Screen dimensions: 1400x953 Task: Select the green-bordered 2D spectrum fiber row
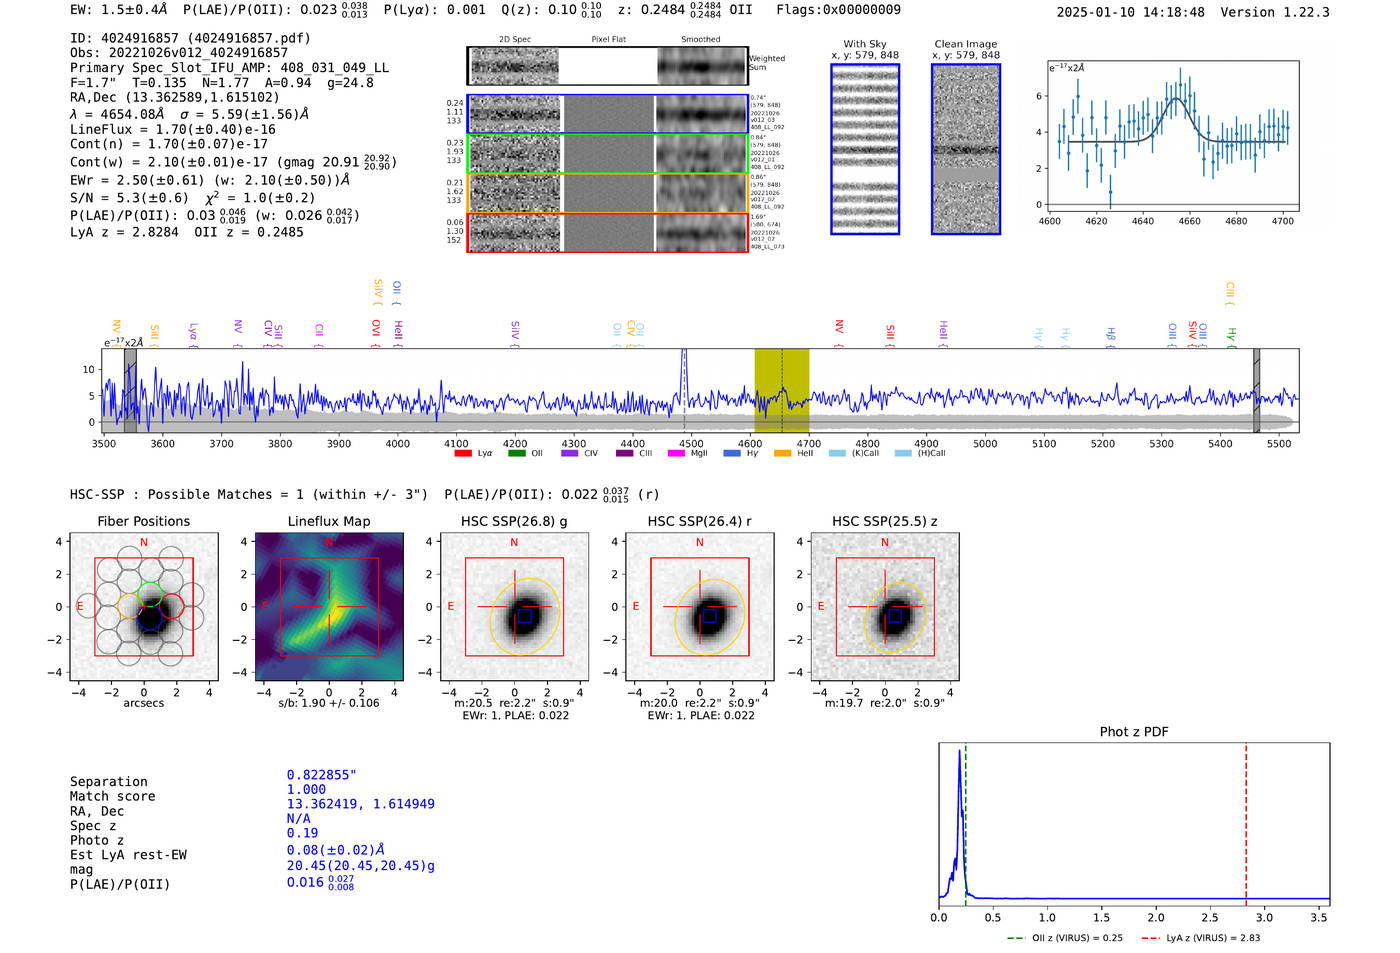[607, 154]
